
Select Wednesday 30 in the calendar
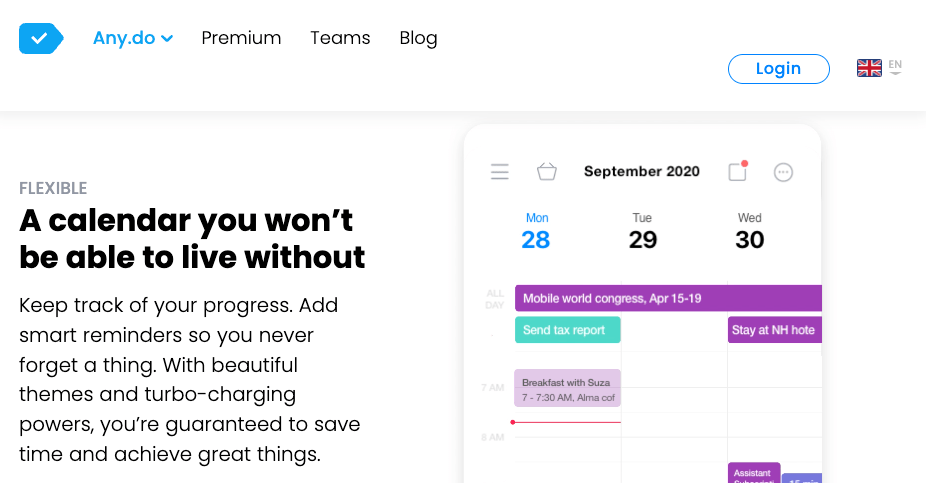coord(749,232)
